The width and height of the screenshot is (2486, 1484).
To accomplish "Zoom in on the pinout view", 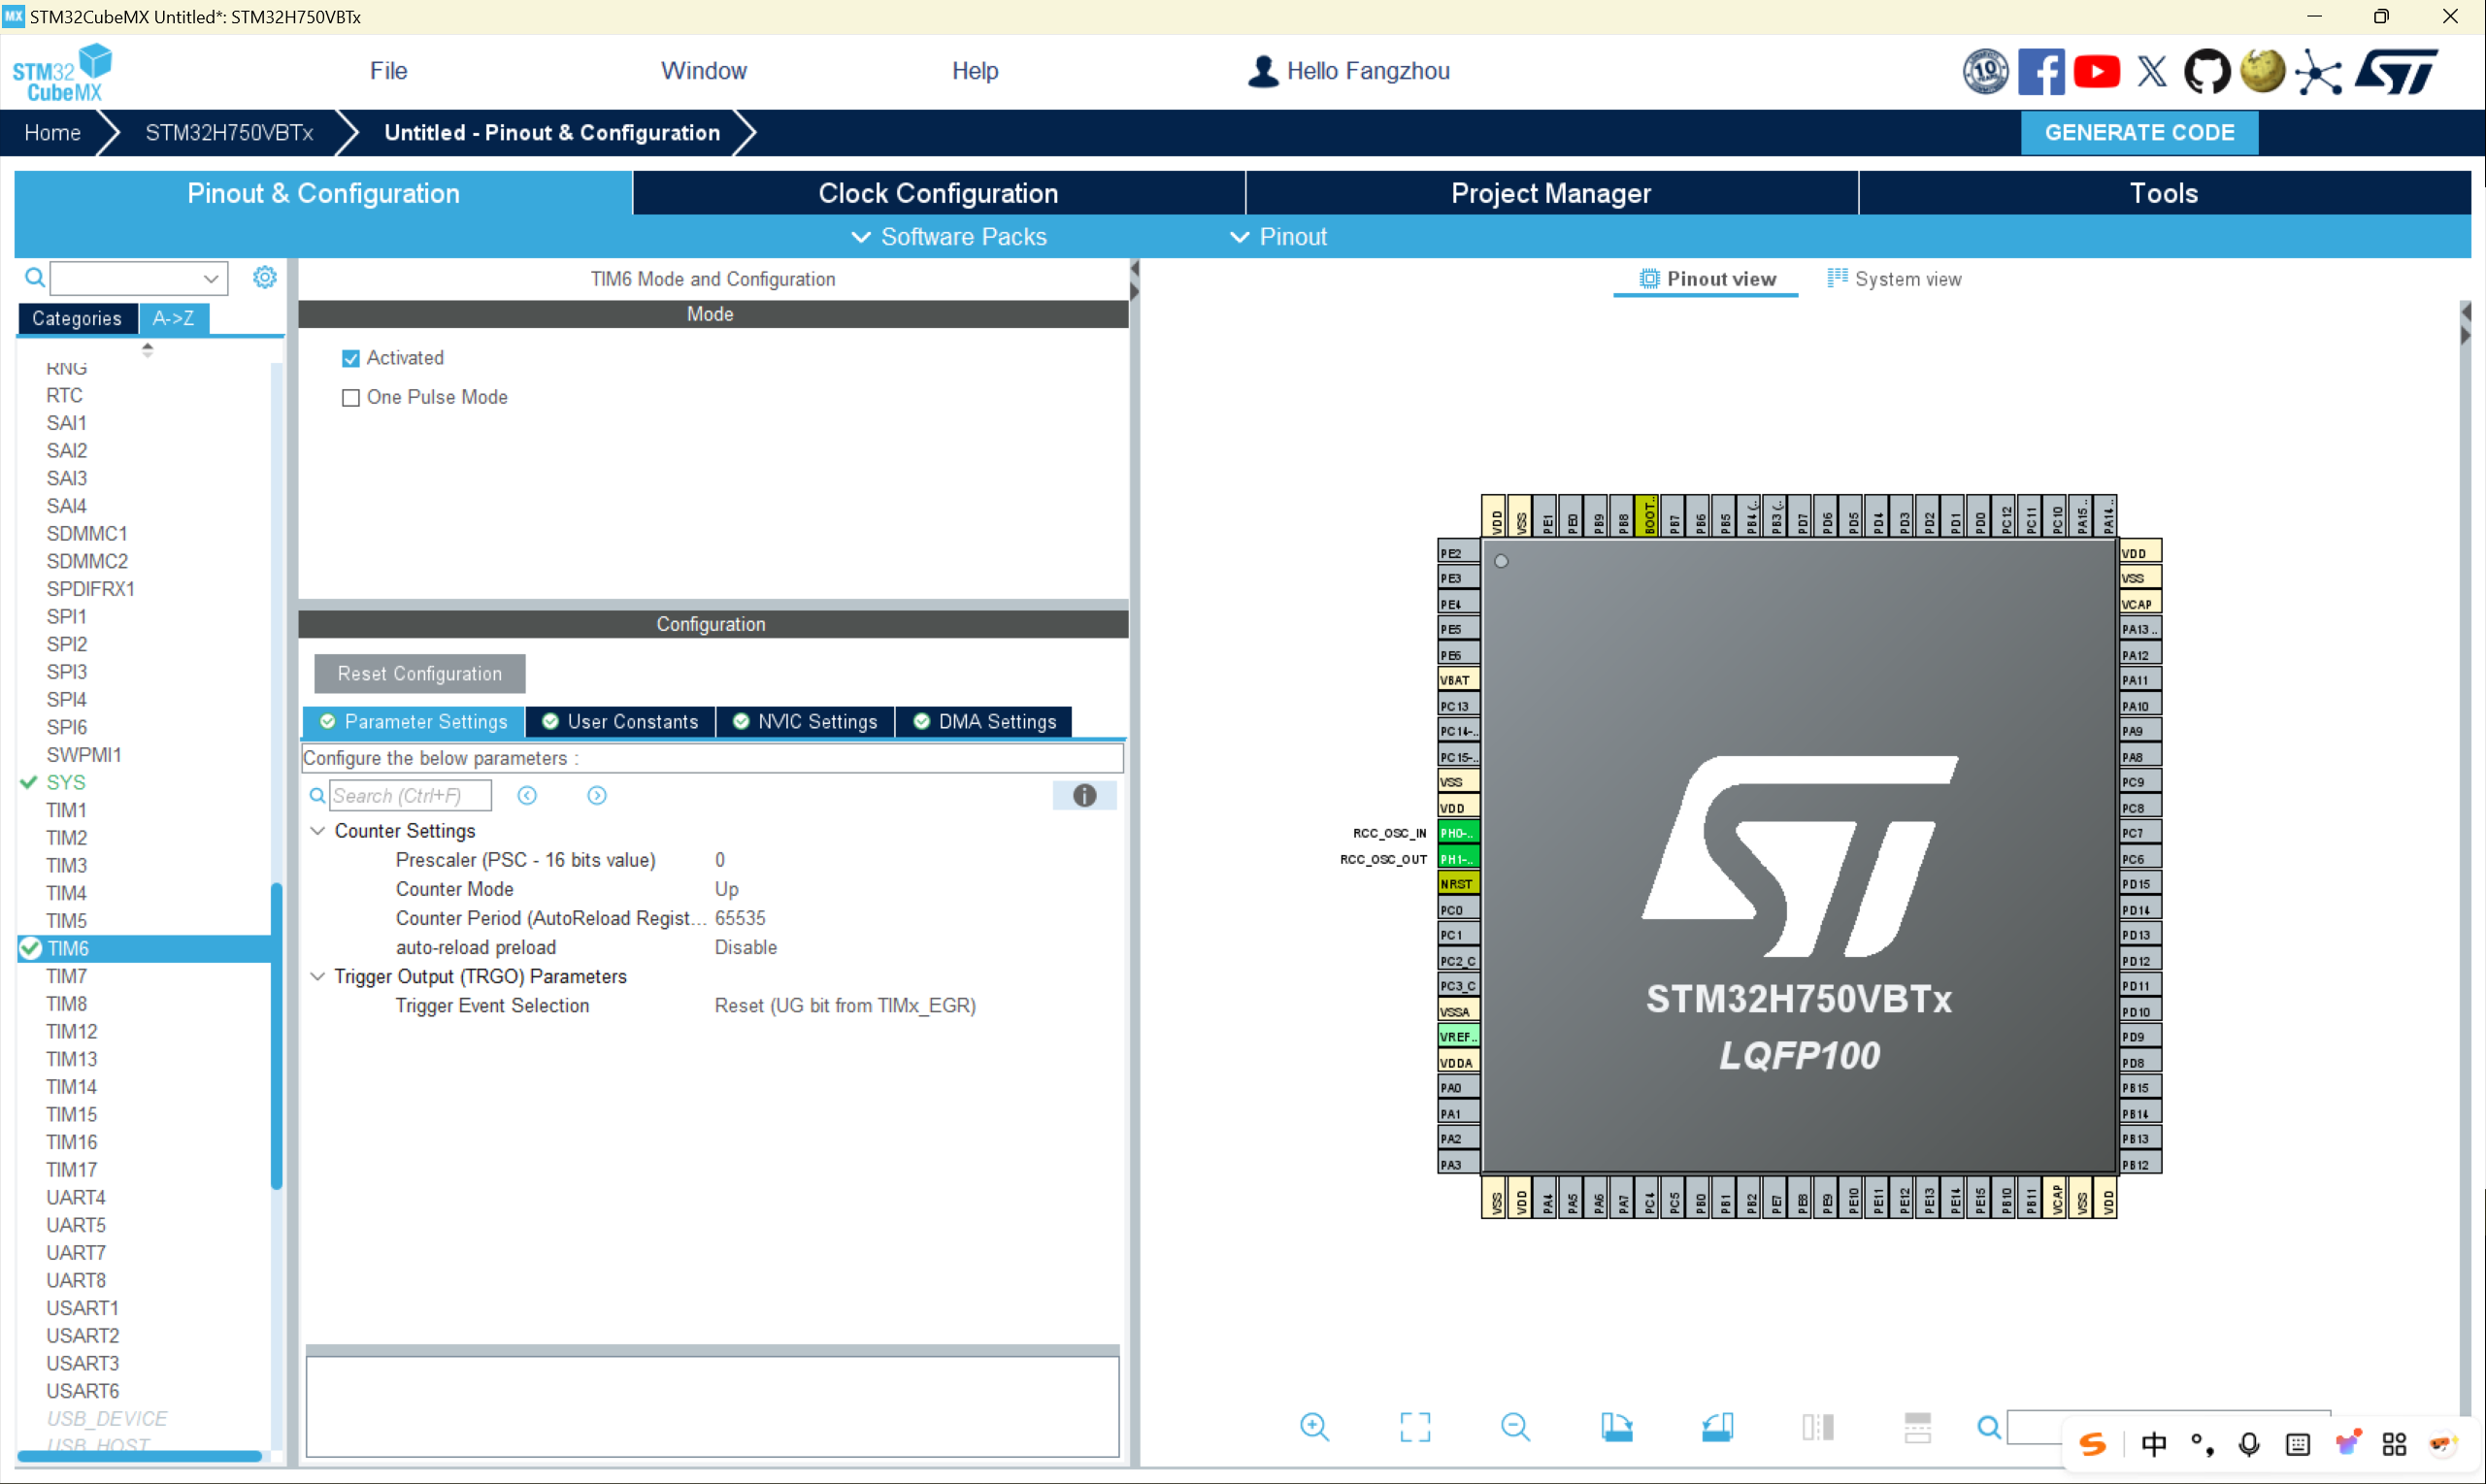I will pyautogui.click(x=1314, y=1427).
